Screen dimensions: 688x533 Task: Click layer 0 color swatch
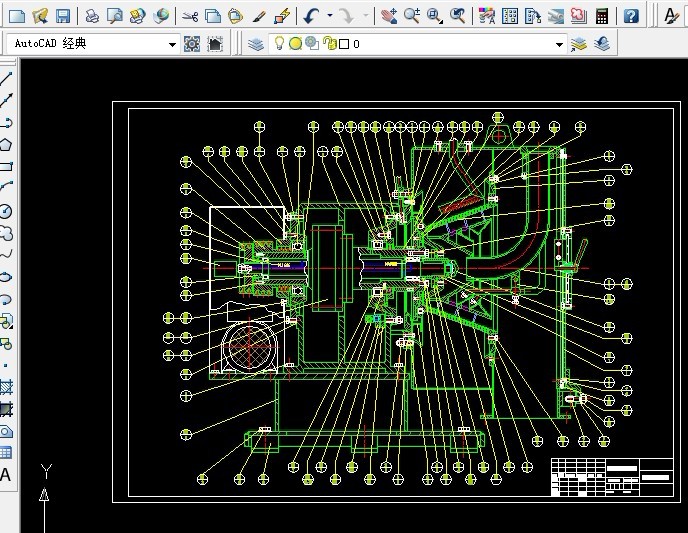click(x=344, y=44)
